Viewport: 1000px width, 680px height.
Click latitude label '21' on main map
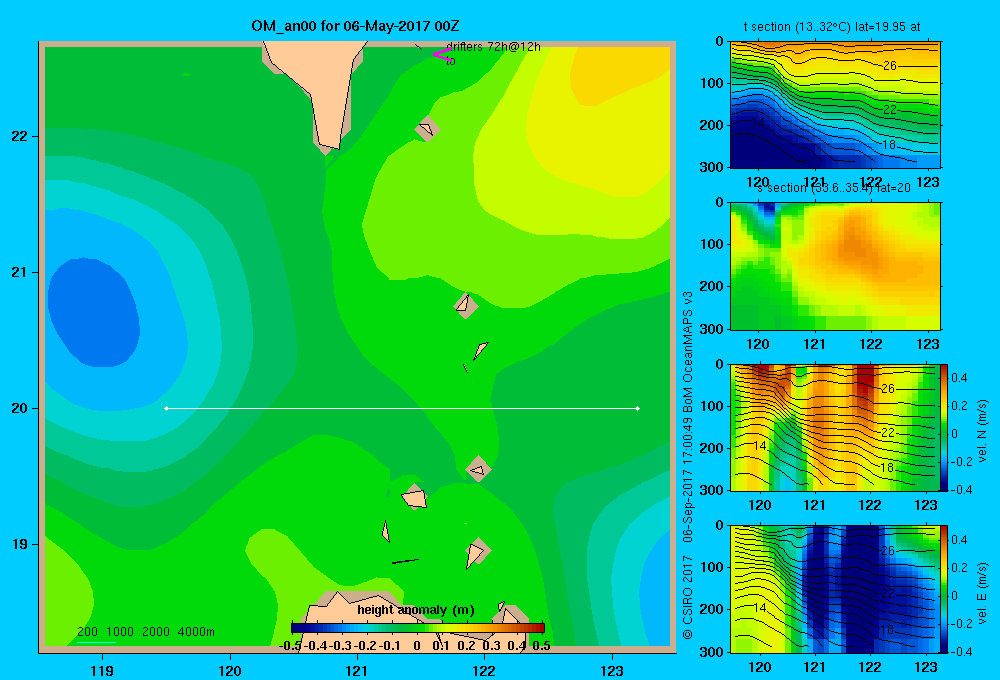20,272
